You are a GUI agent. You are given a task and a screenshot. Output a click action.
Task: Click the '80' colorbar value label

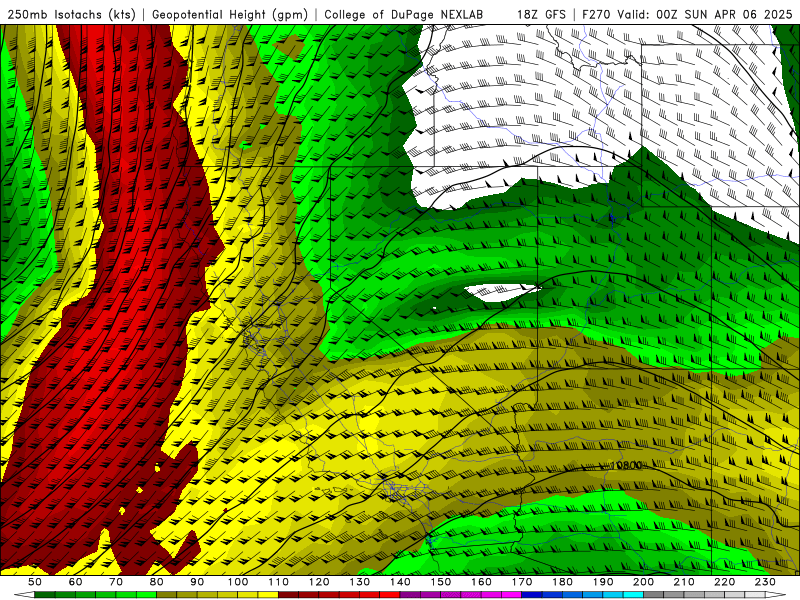click(x=156, y=582)
